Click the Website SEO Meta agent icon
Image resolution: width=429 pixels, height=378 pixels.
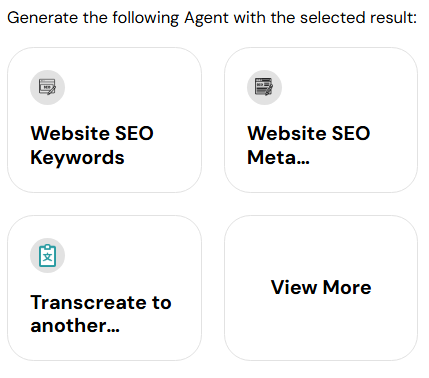(264, 87)
